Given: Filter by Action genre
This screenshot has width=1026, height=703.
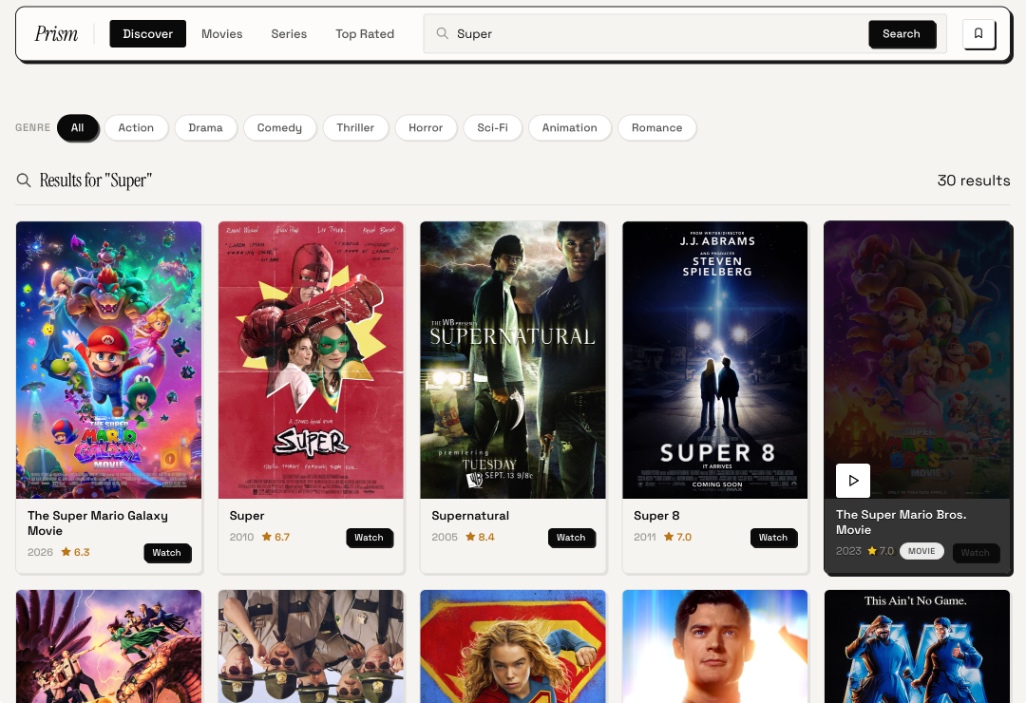Looking at the screenshot, I should (135, 128).
